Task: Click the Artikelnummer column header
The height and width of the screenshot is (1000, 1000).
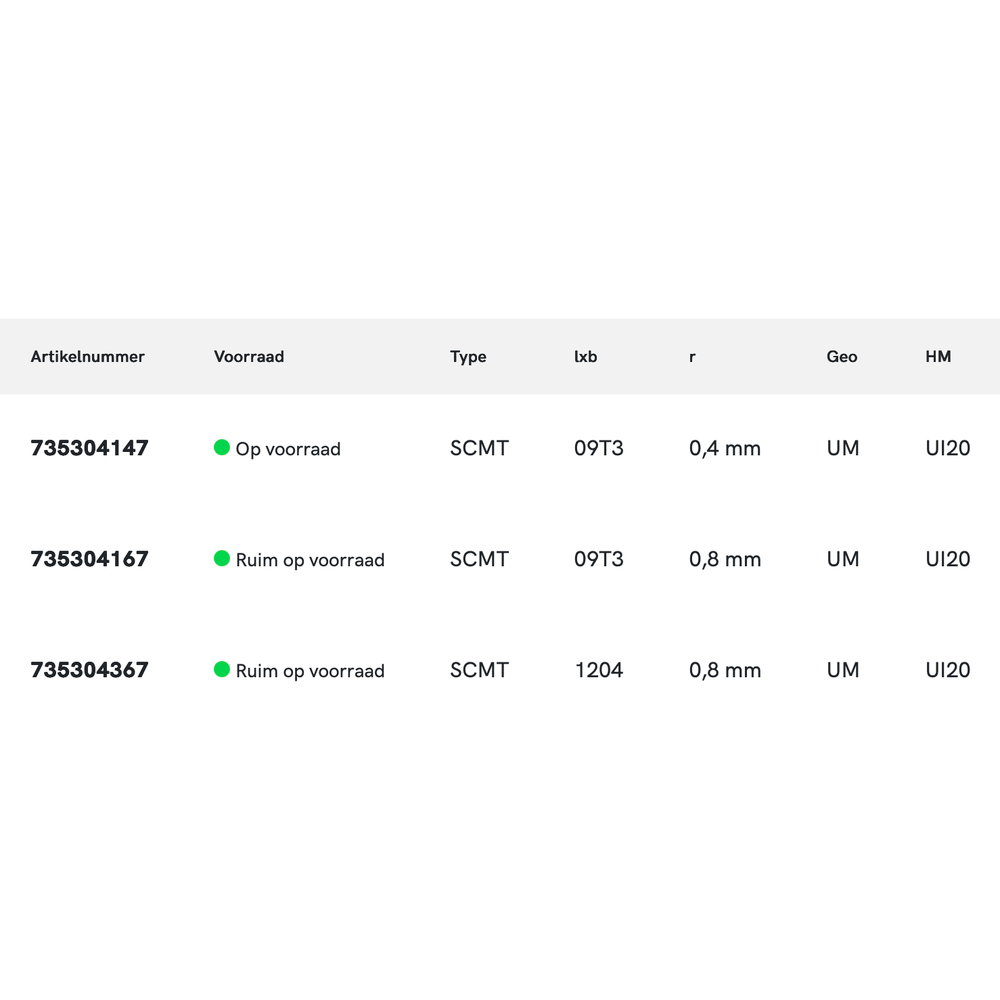Action: click(x=88, y=357)
